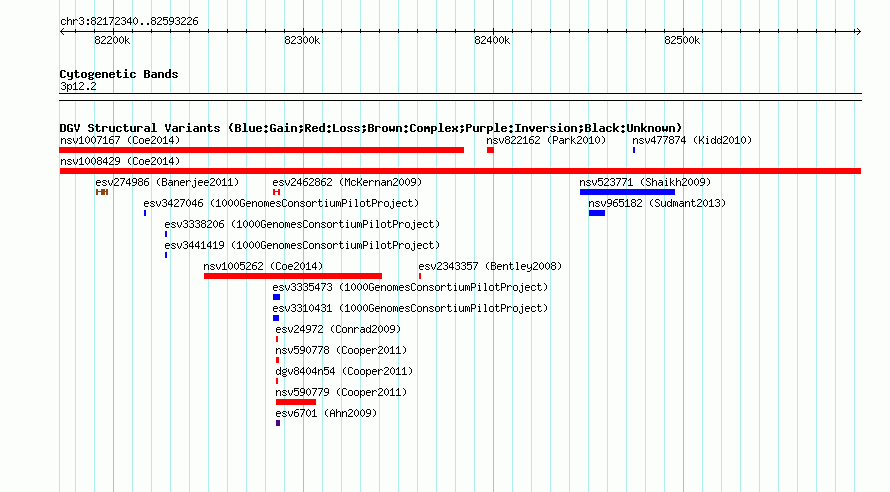Click the ruler's left end arrow

(x=62, y=31)
